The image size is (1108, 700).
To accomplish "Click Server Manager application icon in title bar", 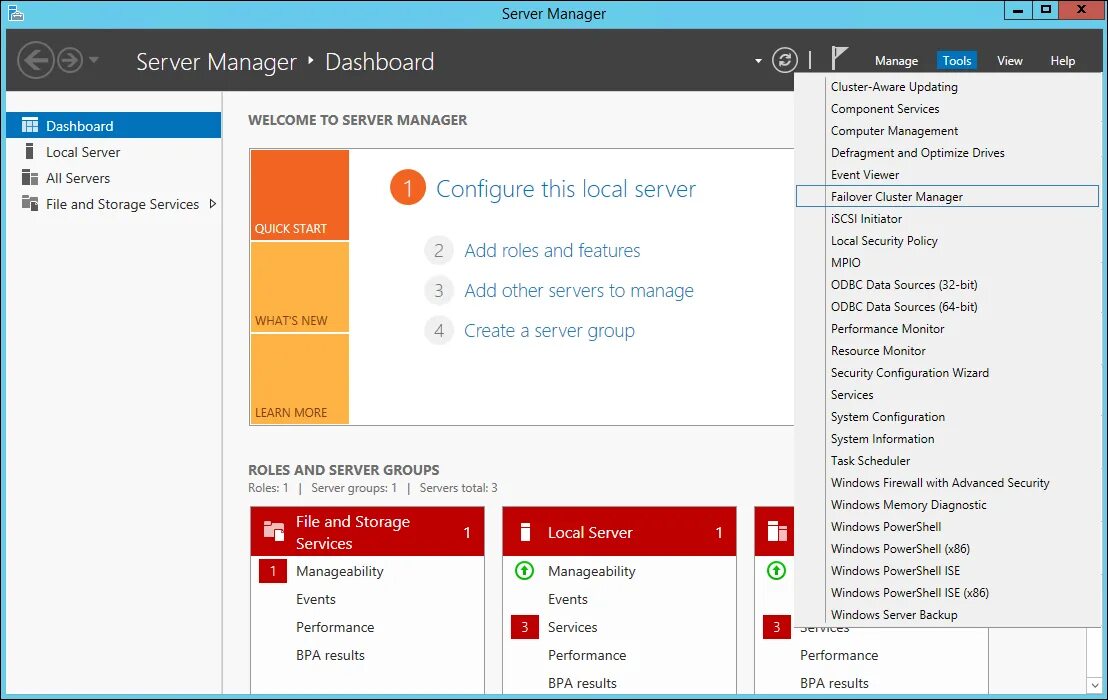I will [16, 13].
